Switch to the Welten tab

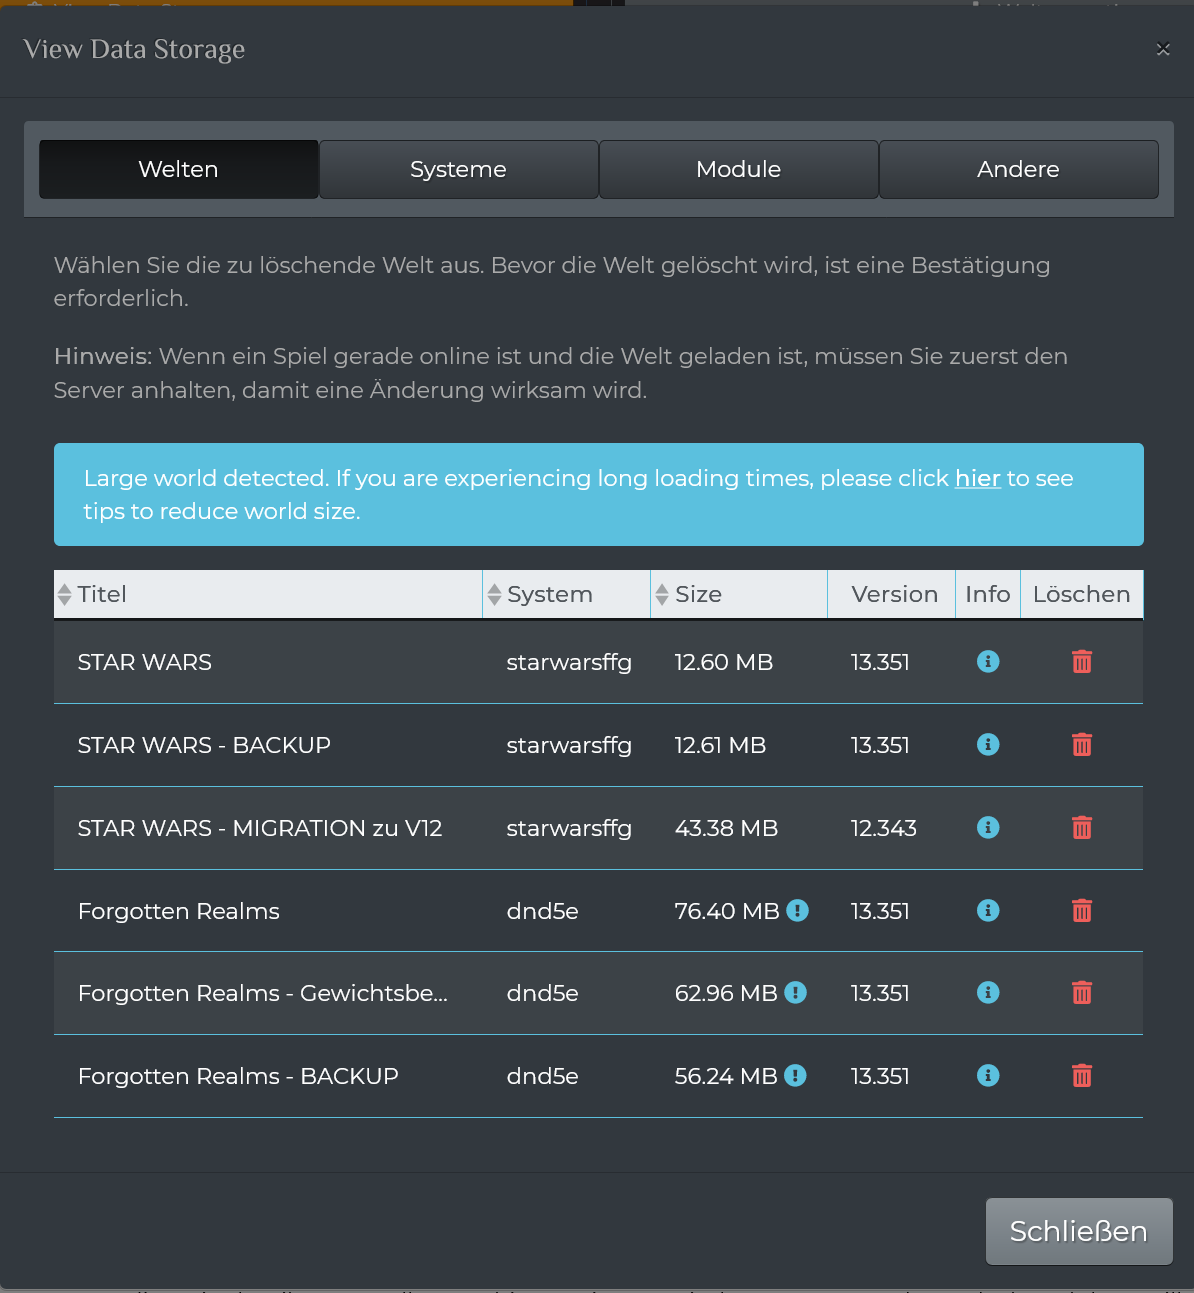tap(179, 169)
